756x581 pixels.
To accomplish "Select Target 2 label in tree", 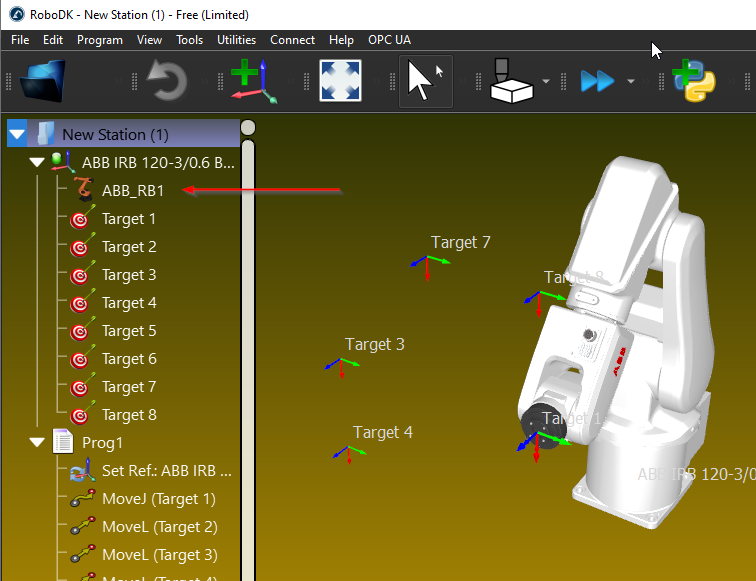I will [x=129, y=247].
